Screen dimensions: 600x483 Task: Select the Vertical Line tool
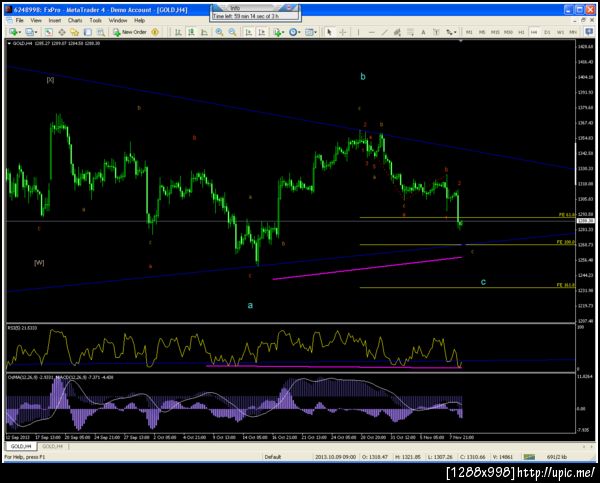click(x=359, y=32)
